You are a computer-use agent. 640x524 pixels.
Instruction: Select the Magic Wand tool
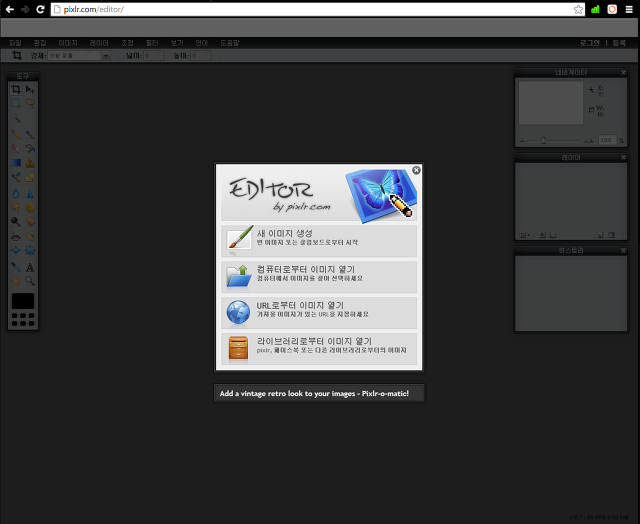pyautogui.click(x=16, y=118)
